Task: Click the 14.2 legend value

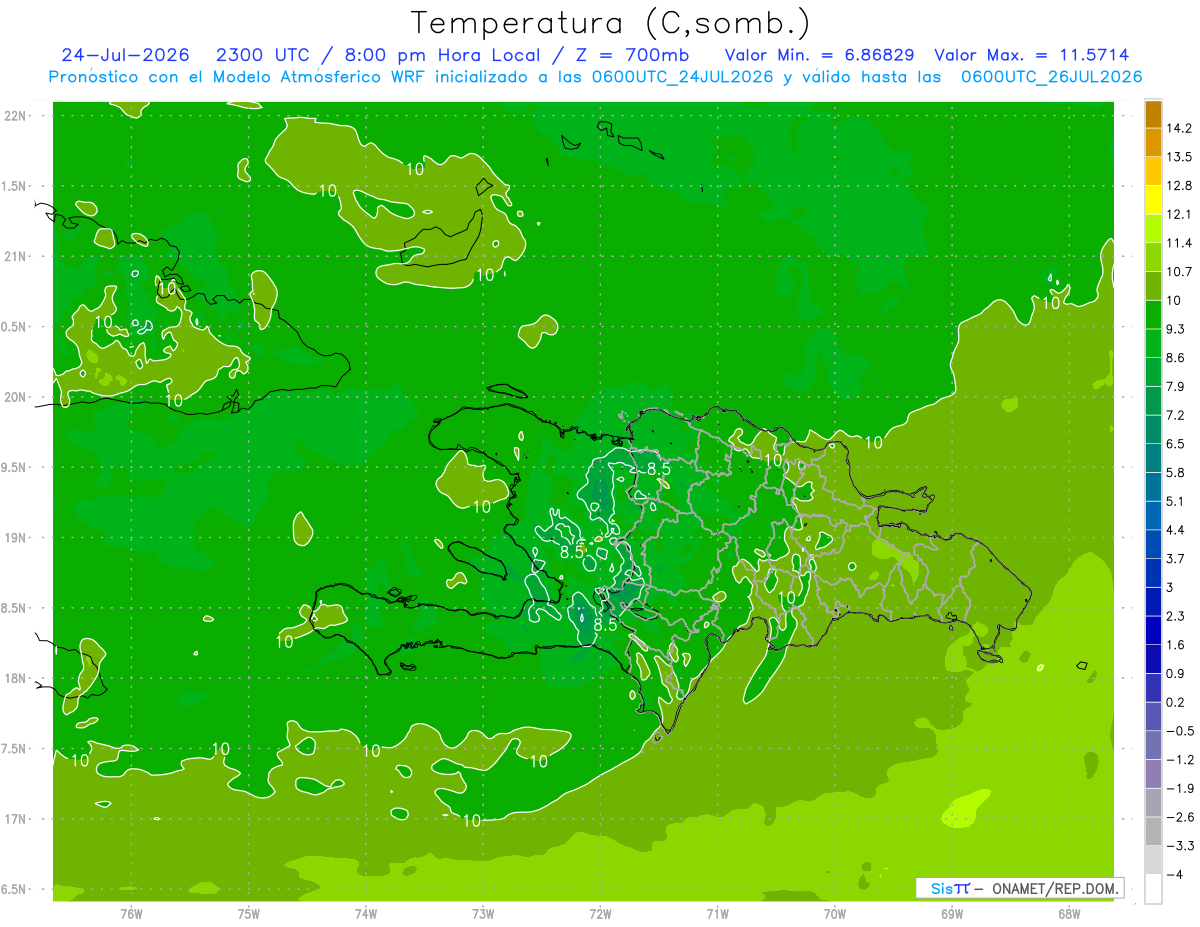Action: click(1179, 128)
